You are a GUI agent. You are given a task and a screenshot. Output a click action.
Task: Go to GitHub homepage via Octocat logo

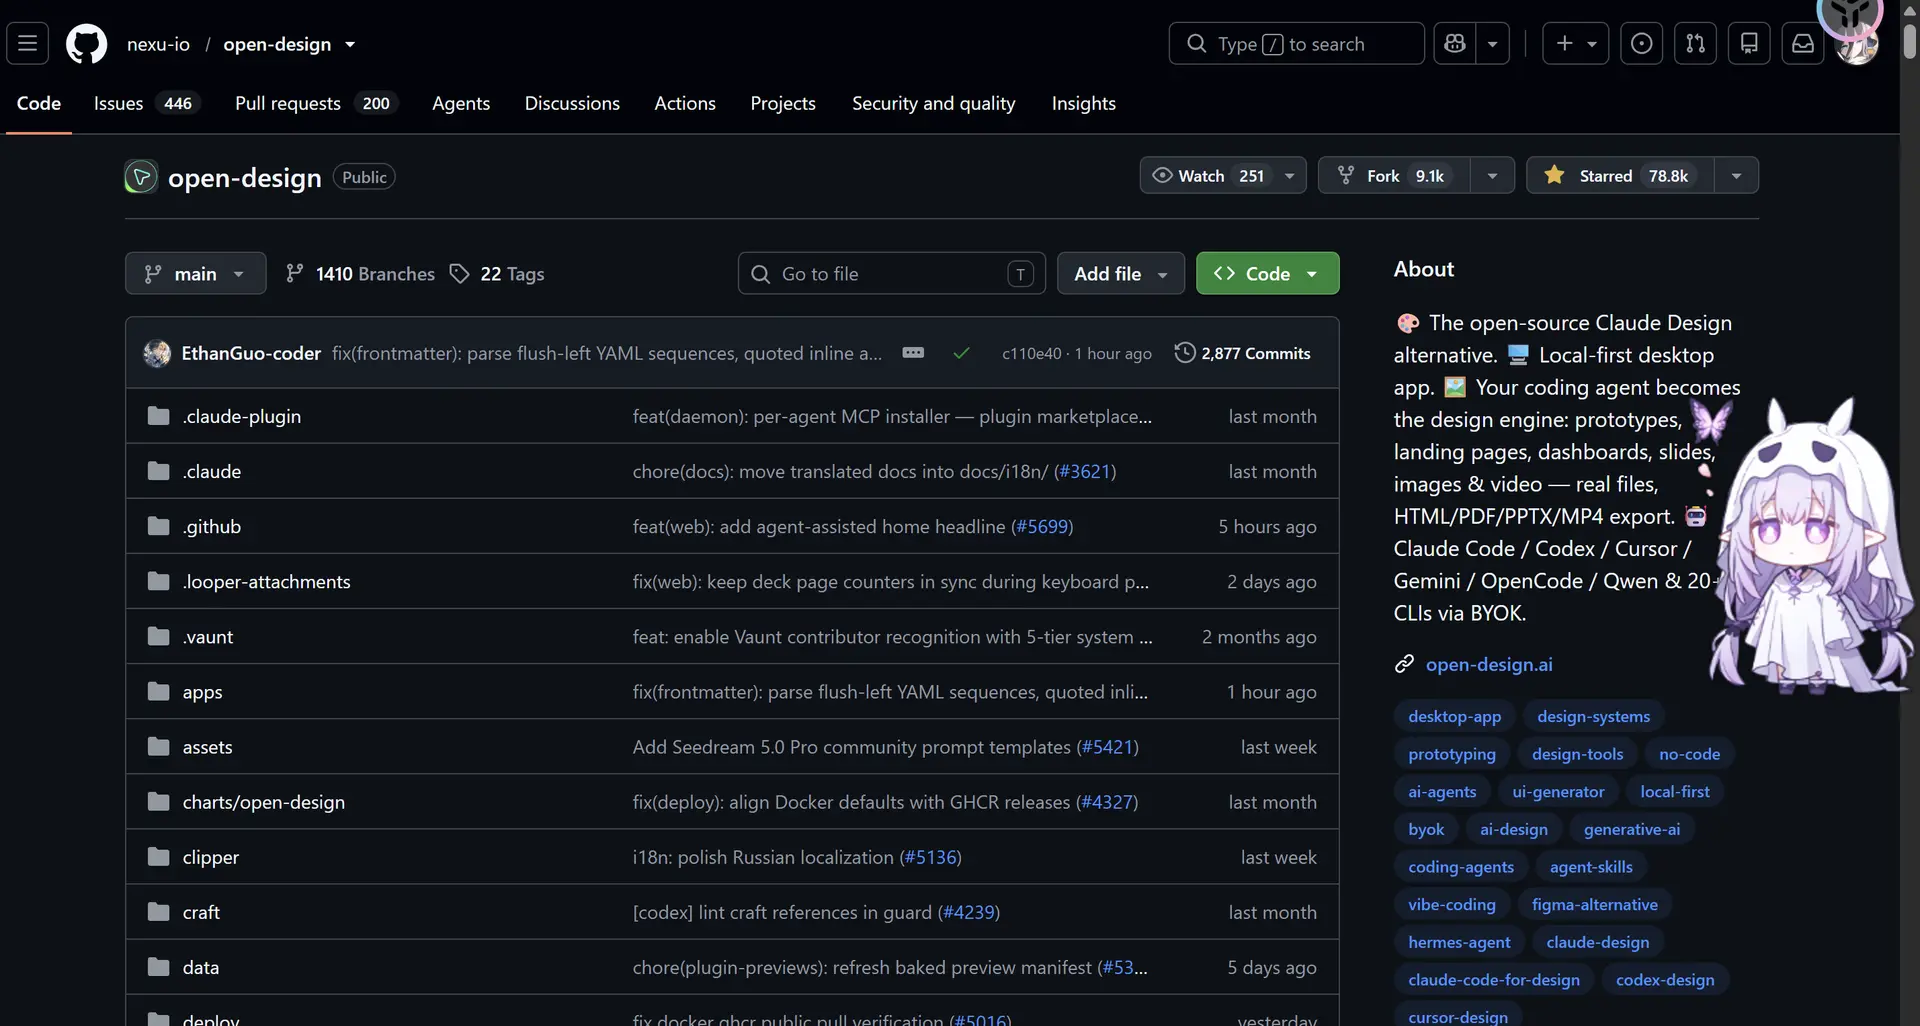click(x=86, y=44)
